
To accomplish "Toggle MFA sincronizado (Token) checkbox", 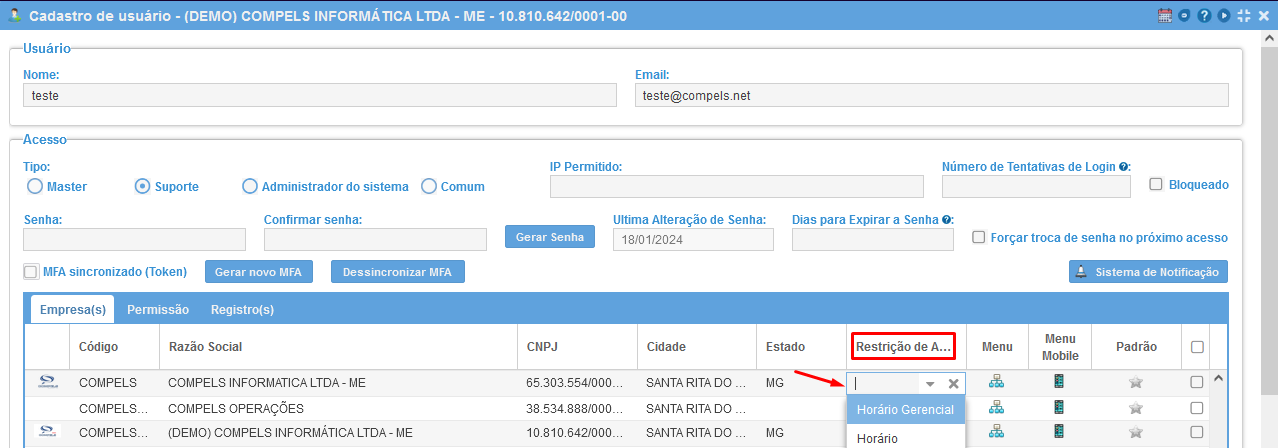I will point(30,271).
